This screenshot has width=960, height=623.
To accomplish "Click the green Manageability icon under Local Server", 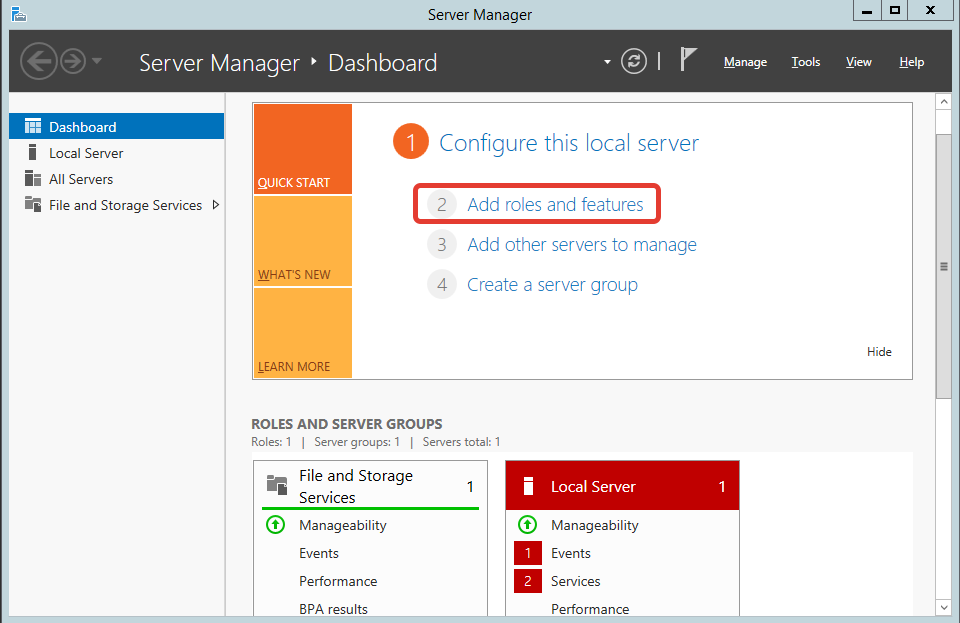I will 527,525.
